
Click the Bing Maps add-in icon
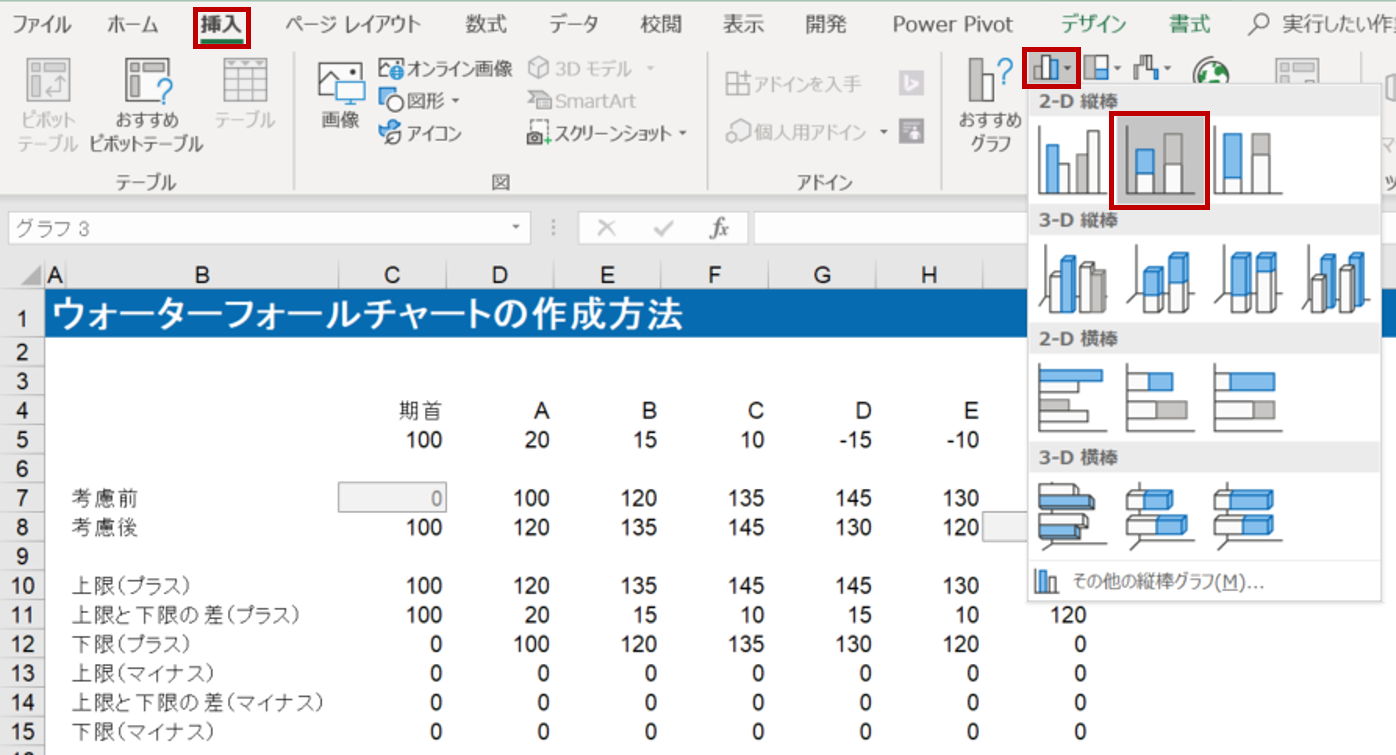(x=911, y=84)
